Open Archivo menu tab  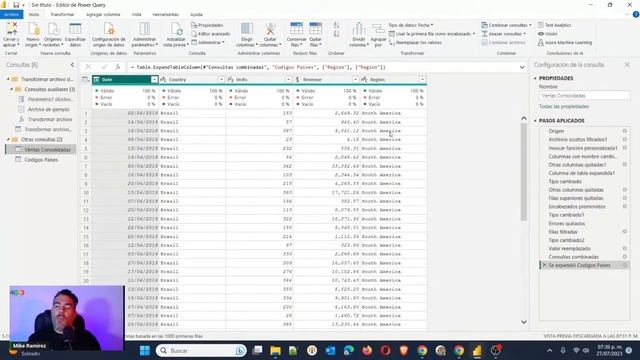[x=11, y=14]
